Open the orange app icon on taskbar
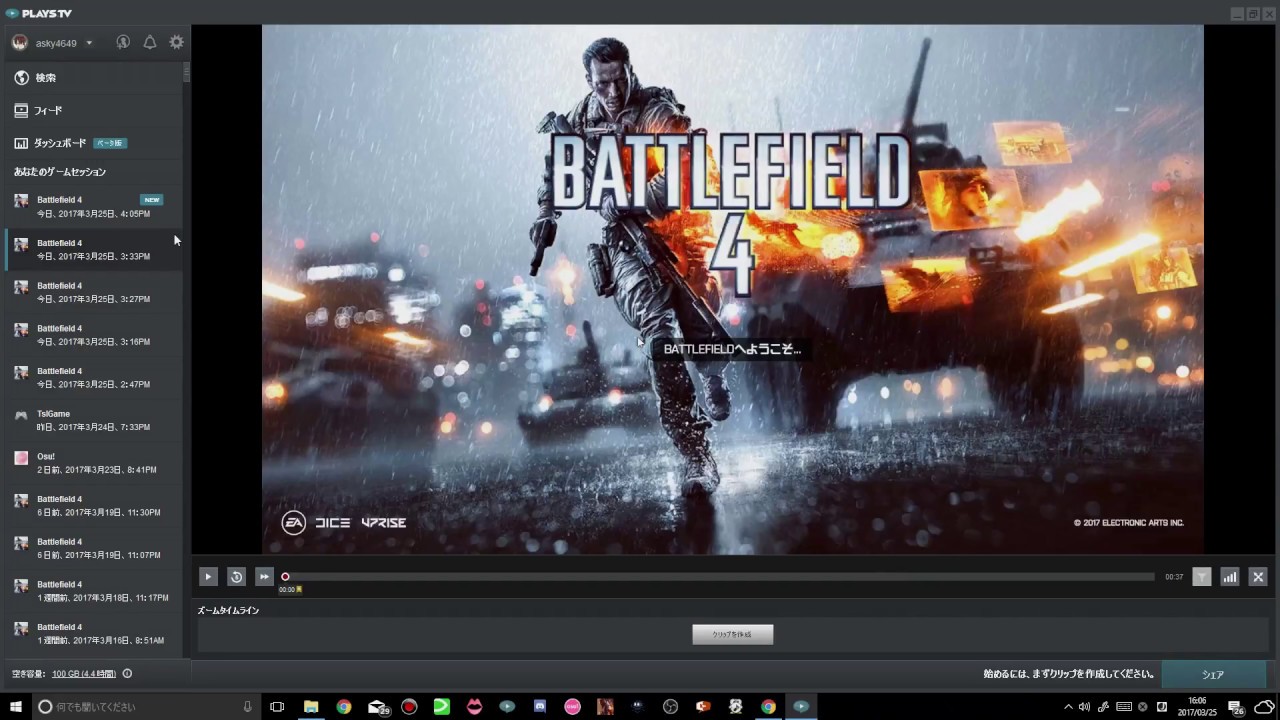Screen dimensions: 1280x720 tap(703, 707)
